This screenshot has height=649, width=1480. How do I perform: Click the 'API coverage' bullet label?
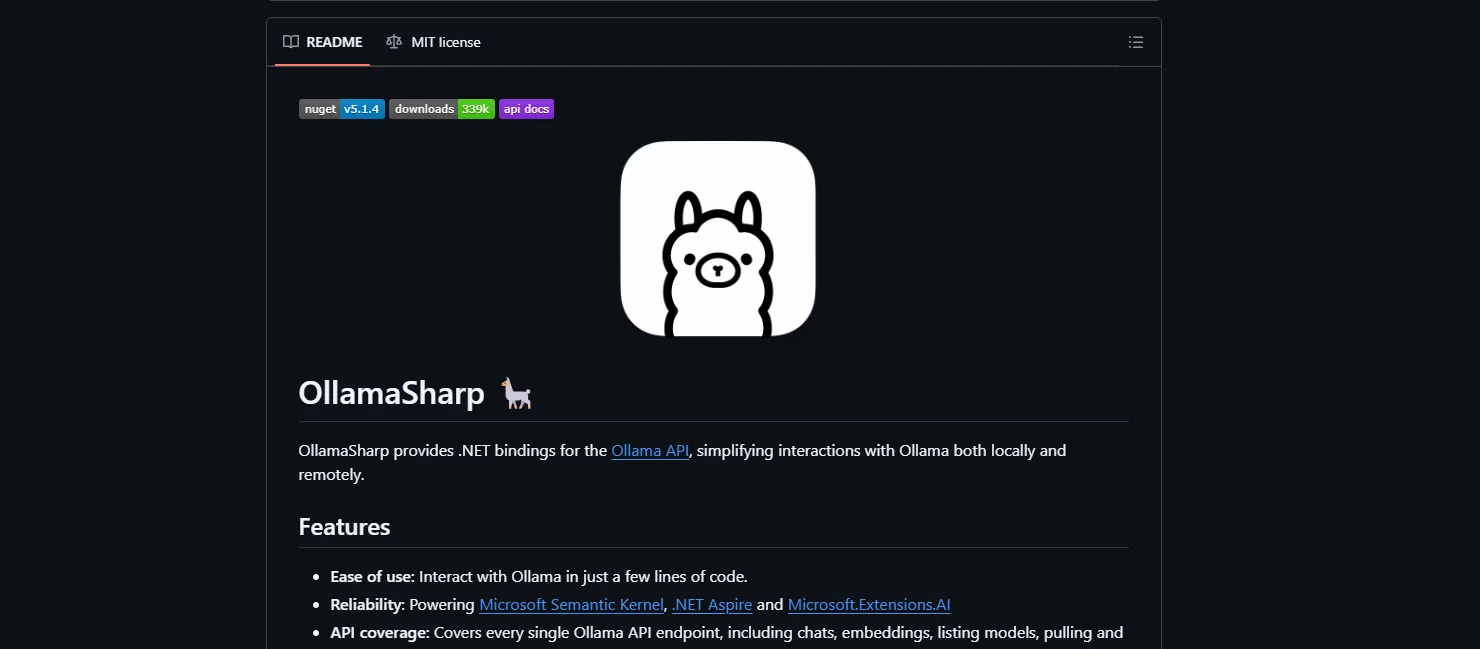point(380,633)
